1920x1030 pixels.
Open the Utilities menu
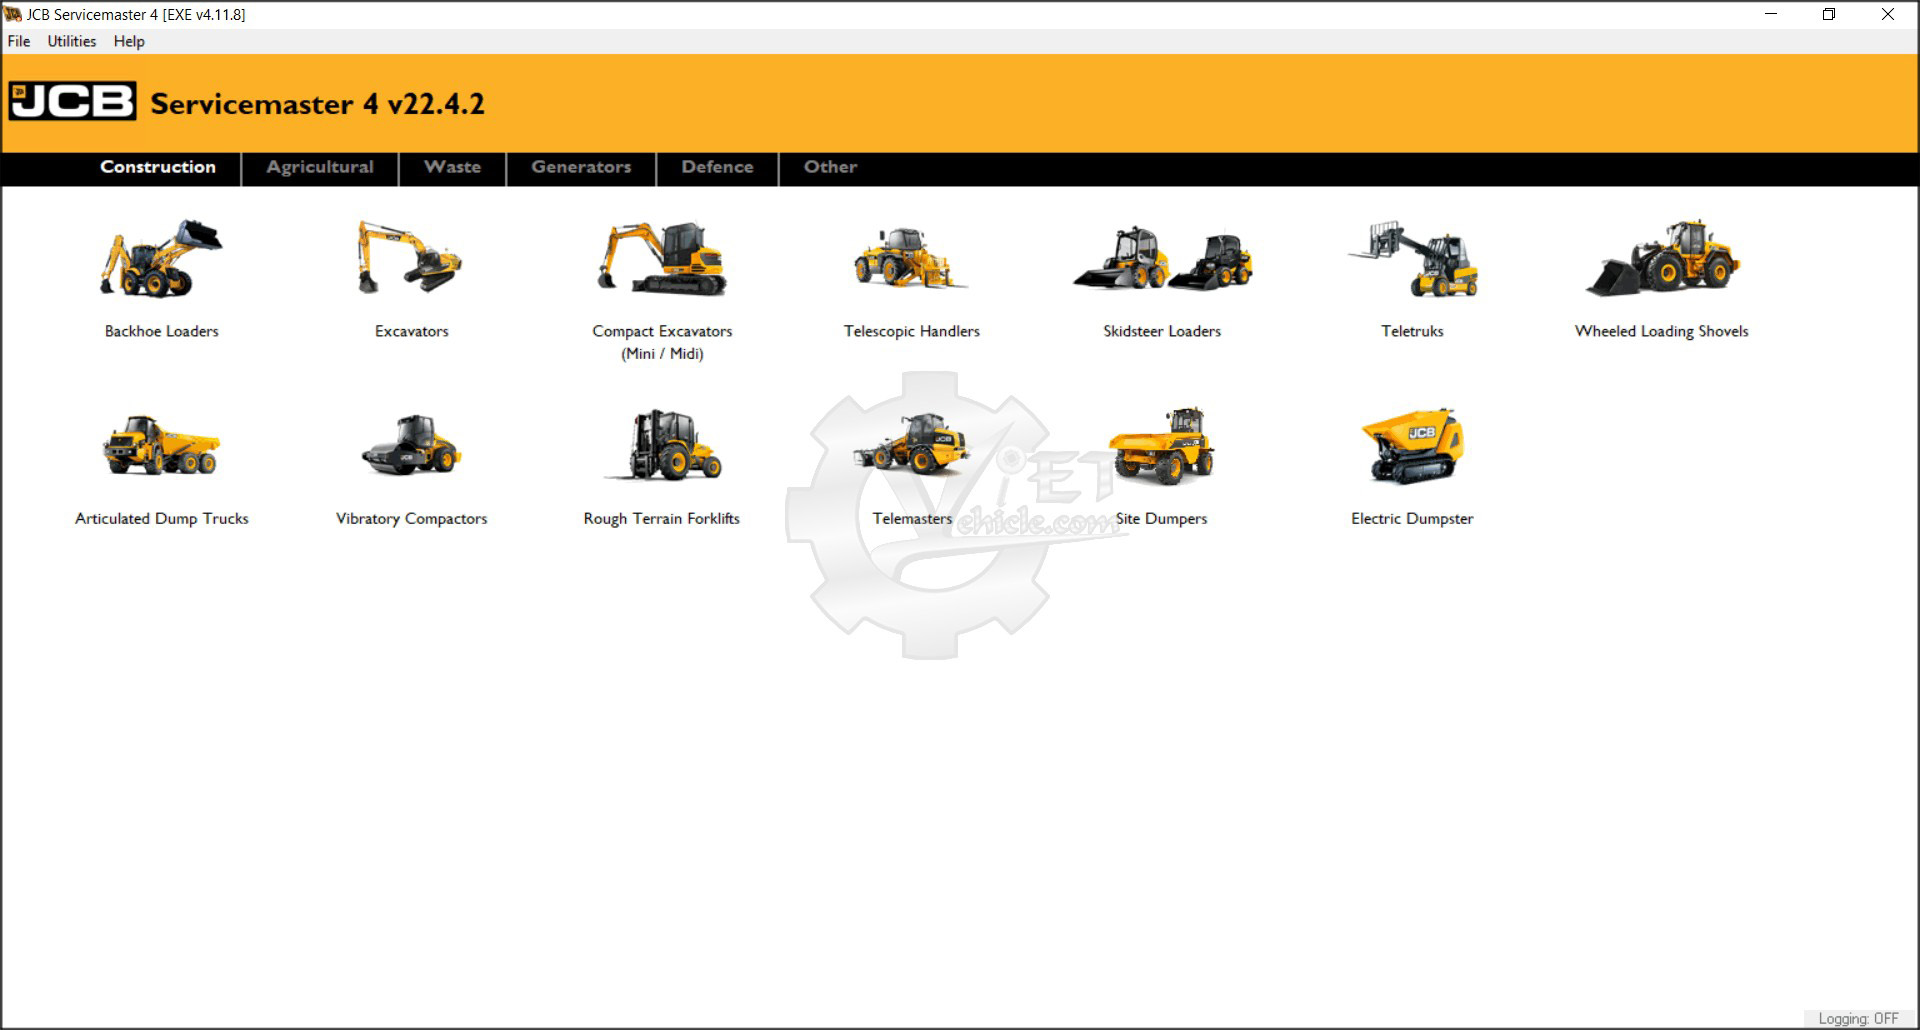(72, 41)
